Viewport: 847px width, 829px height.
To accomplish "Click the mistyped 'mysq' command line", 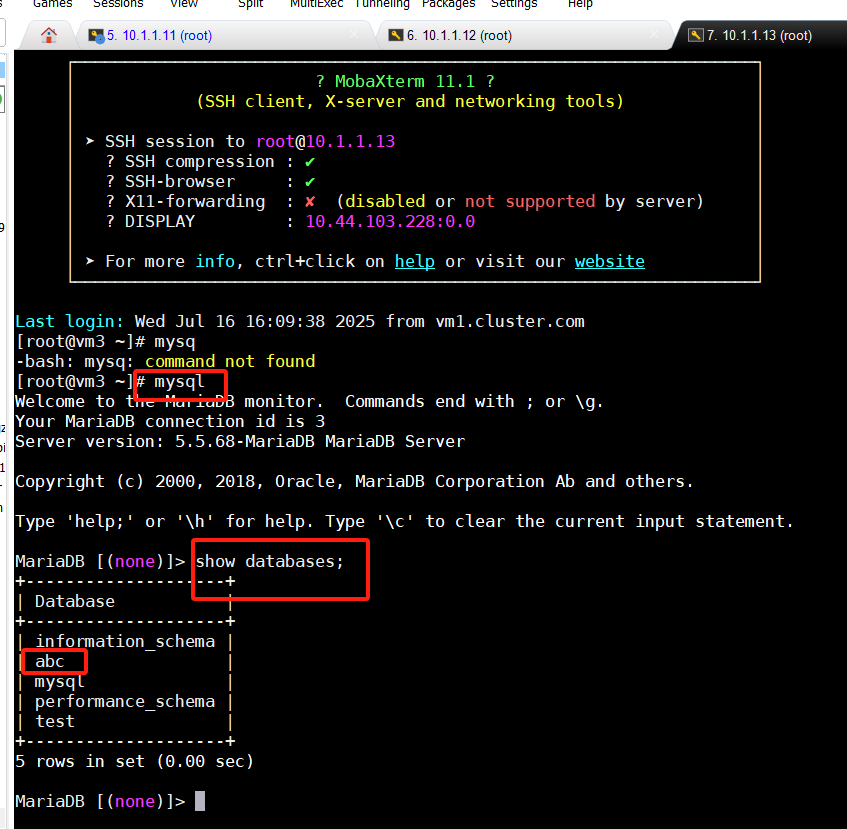I will pyautogui.click(x=105, y=342).
